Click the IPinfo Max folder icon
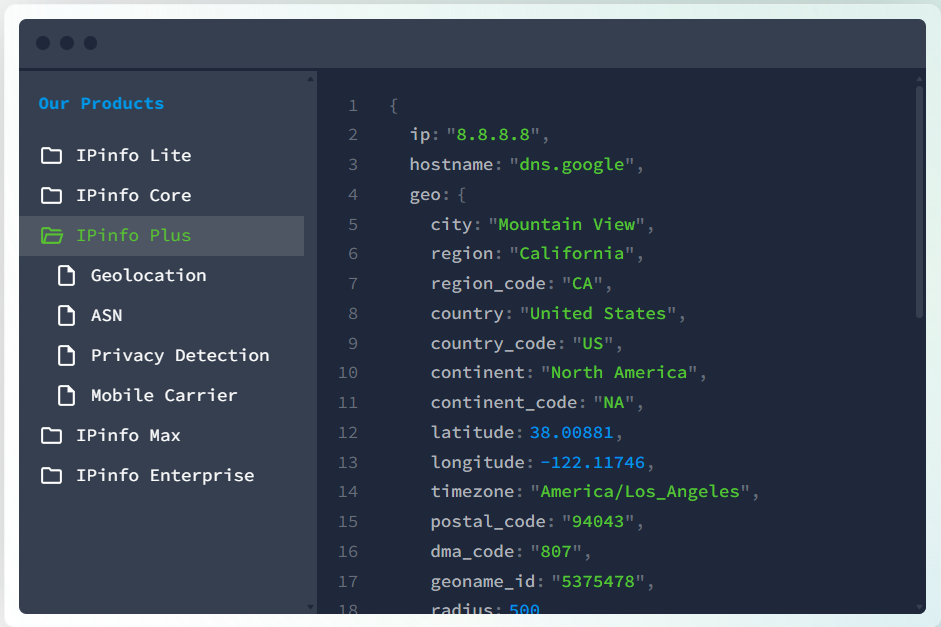This screenshot has height=627, width=941. (51, 436)
